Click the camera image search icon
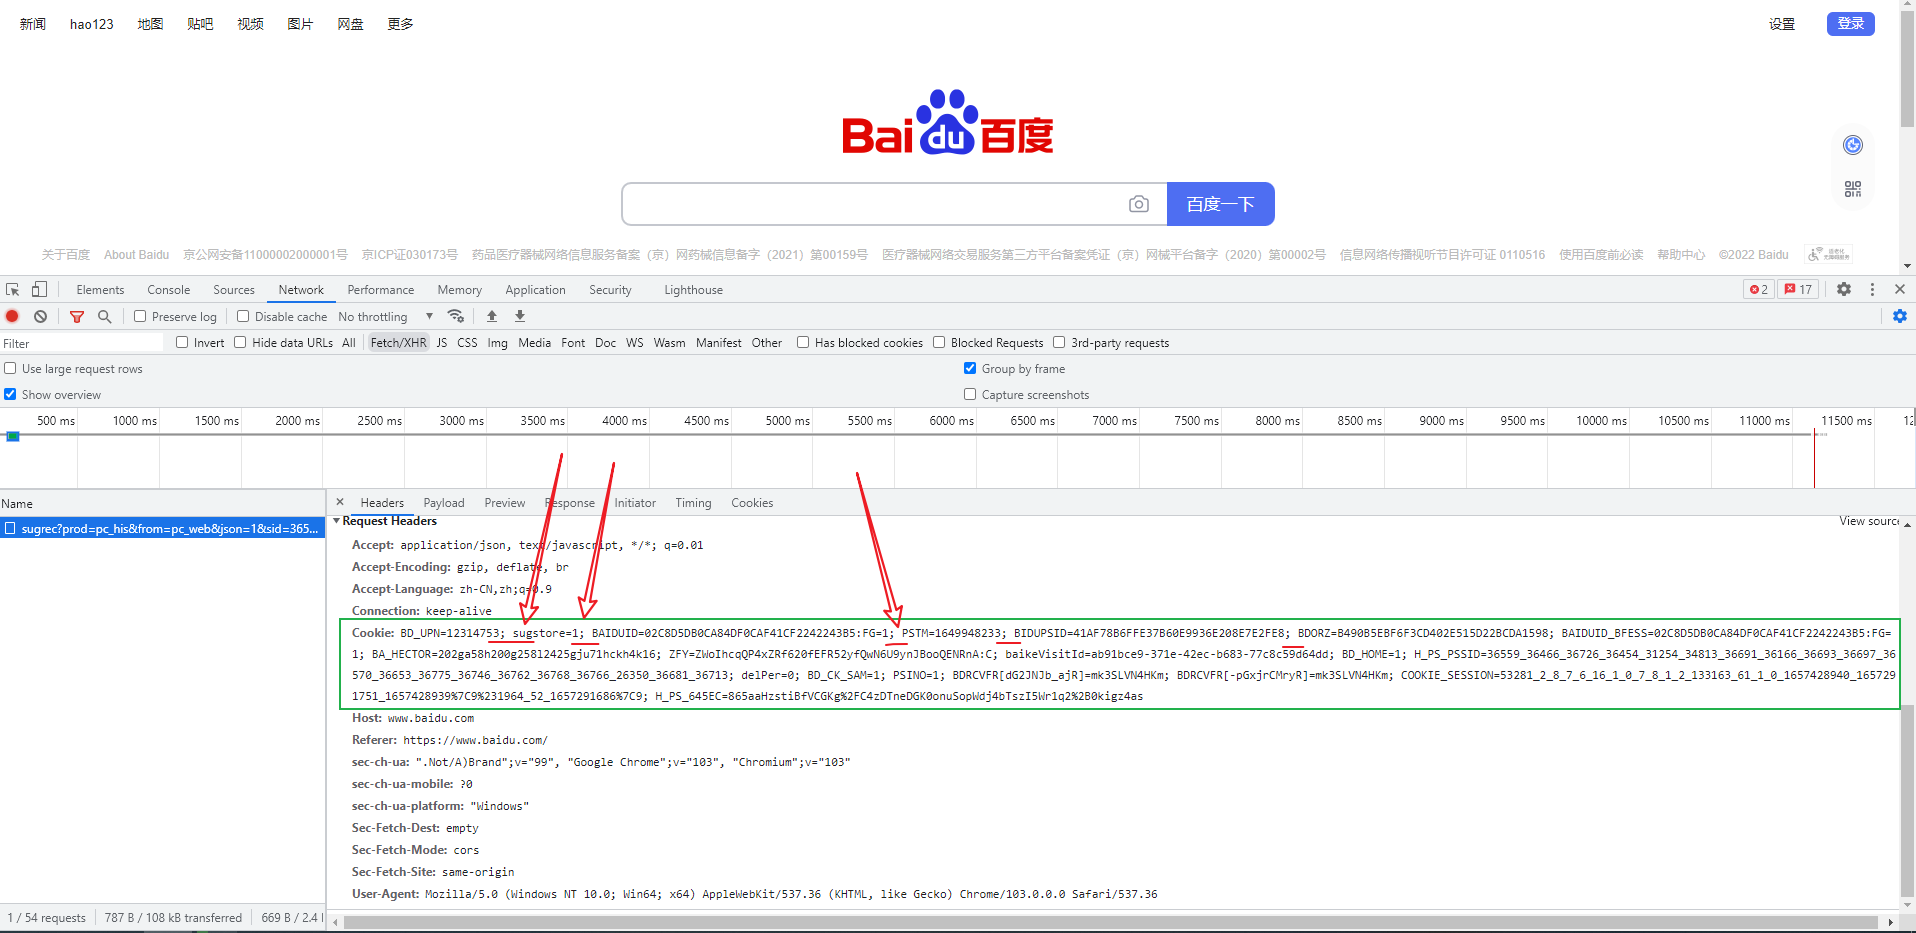The image size is (1916, 933). (x=1138, y=204)
